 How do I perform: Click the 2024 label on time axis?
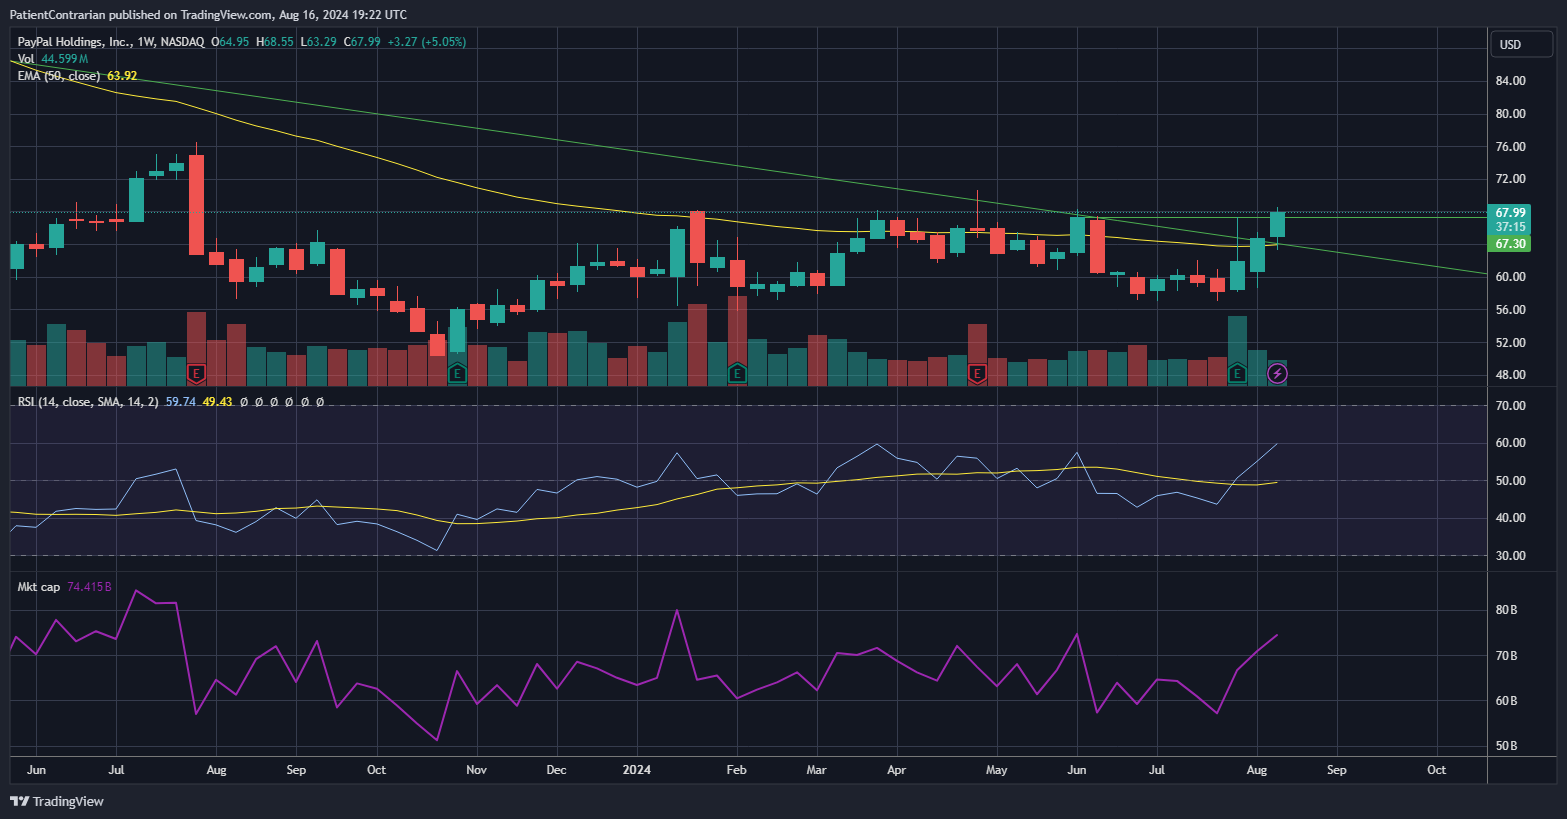click(x=636, y=770)
